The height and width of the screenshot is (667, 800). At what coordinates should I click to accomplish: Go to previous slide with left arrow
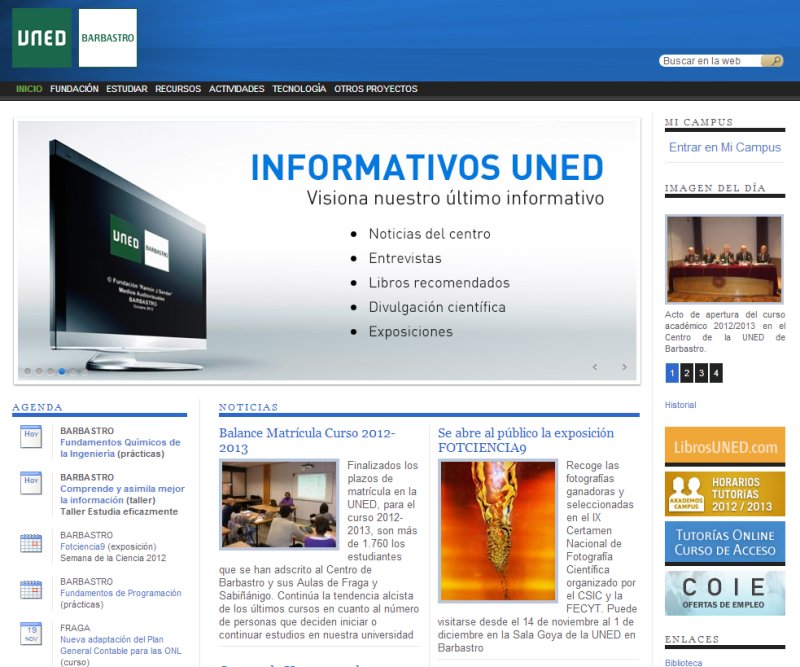tap(595, 367)
